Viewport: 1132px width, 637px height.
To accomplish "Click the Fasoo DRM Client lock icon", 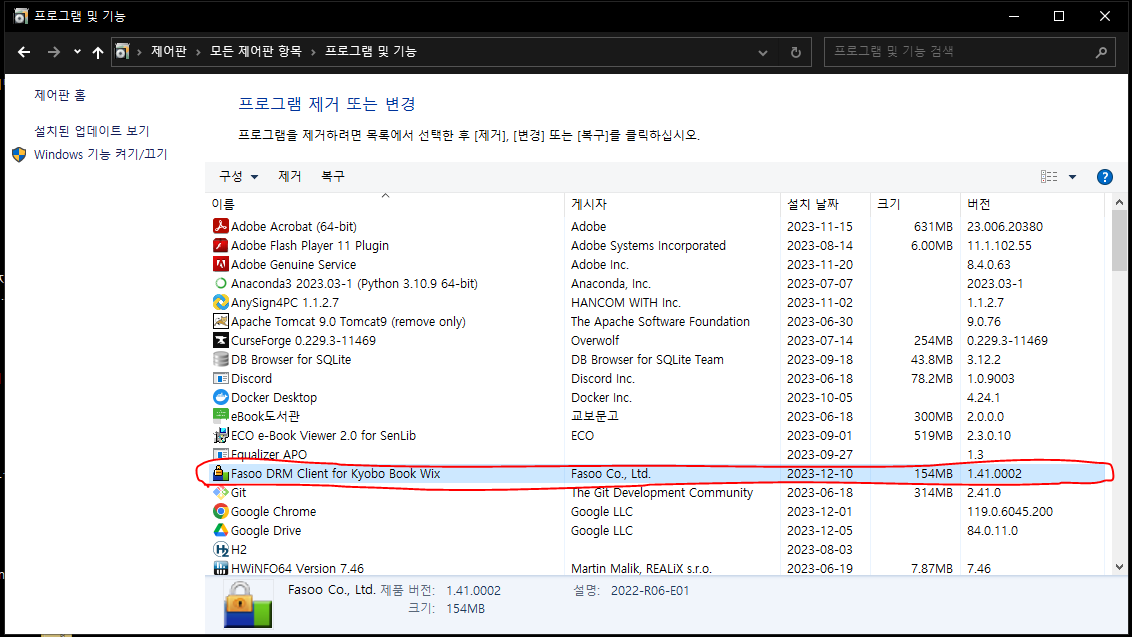I will click(x=219, y=473).
